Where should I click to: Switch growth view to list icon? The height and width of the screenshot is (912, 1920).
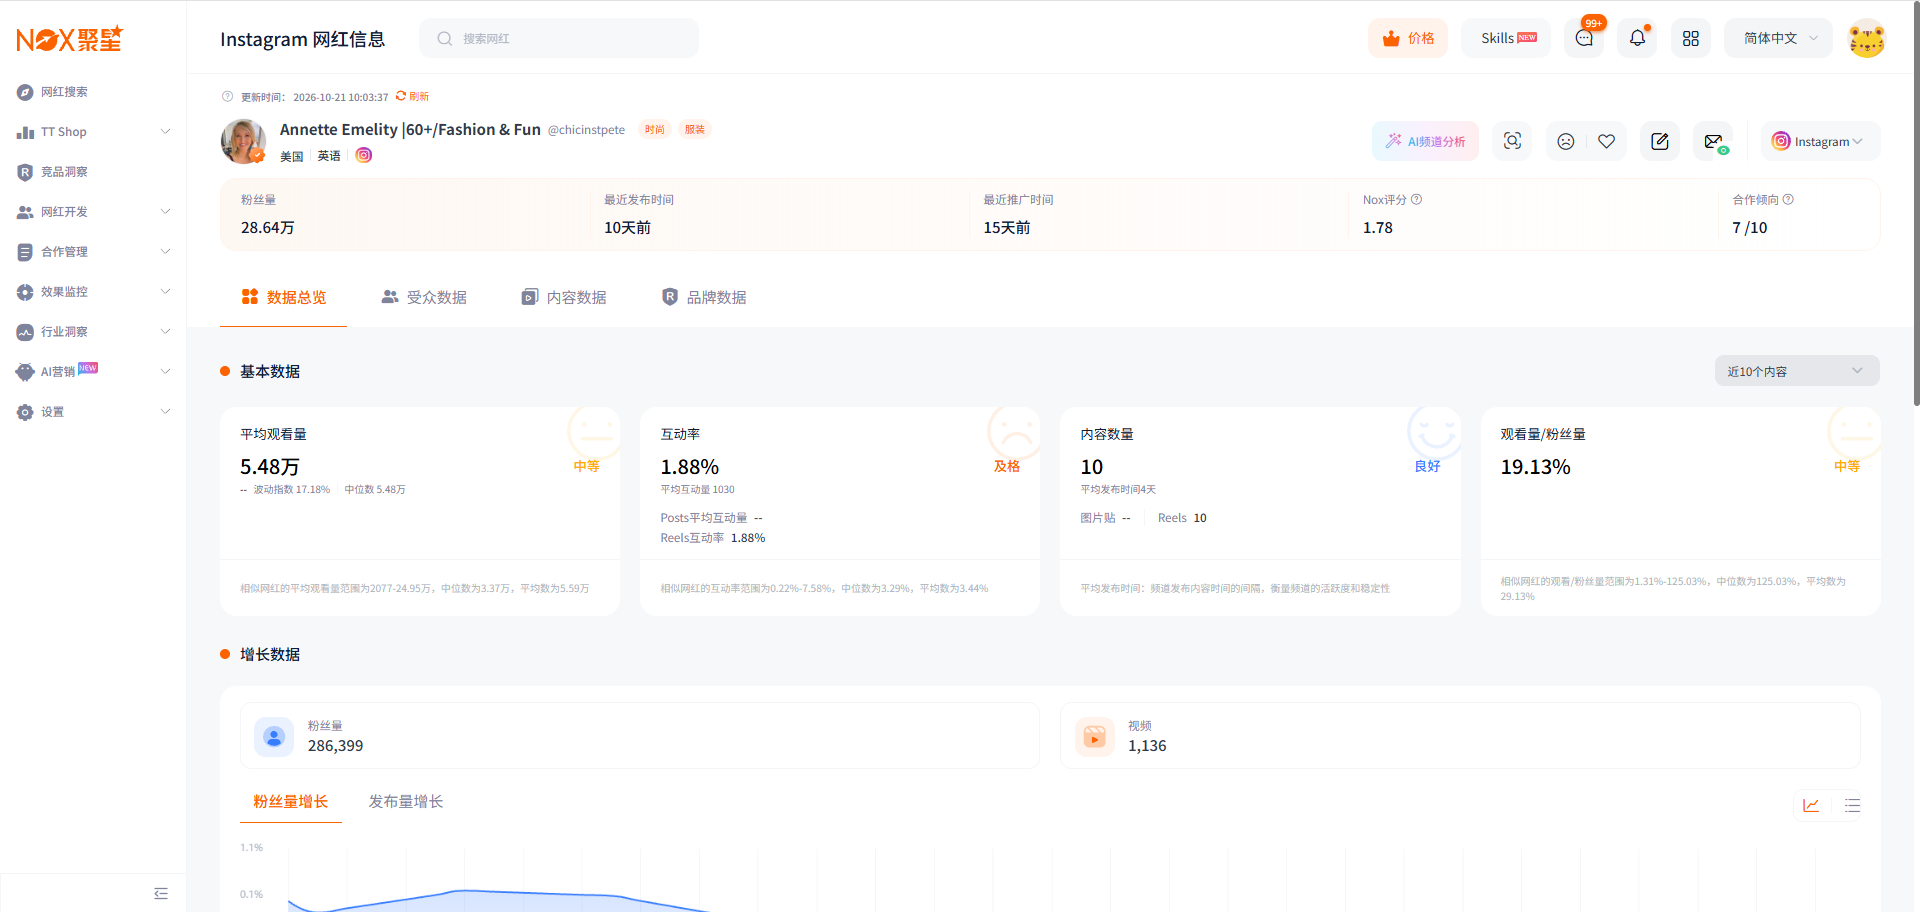[x=1852, y=805]
